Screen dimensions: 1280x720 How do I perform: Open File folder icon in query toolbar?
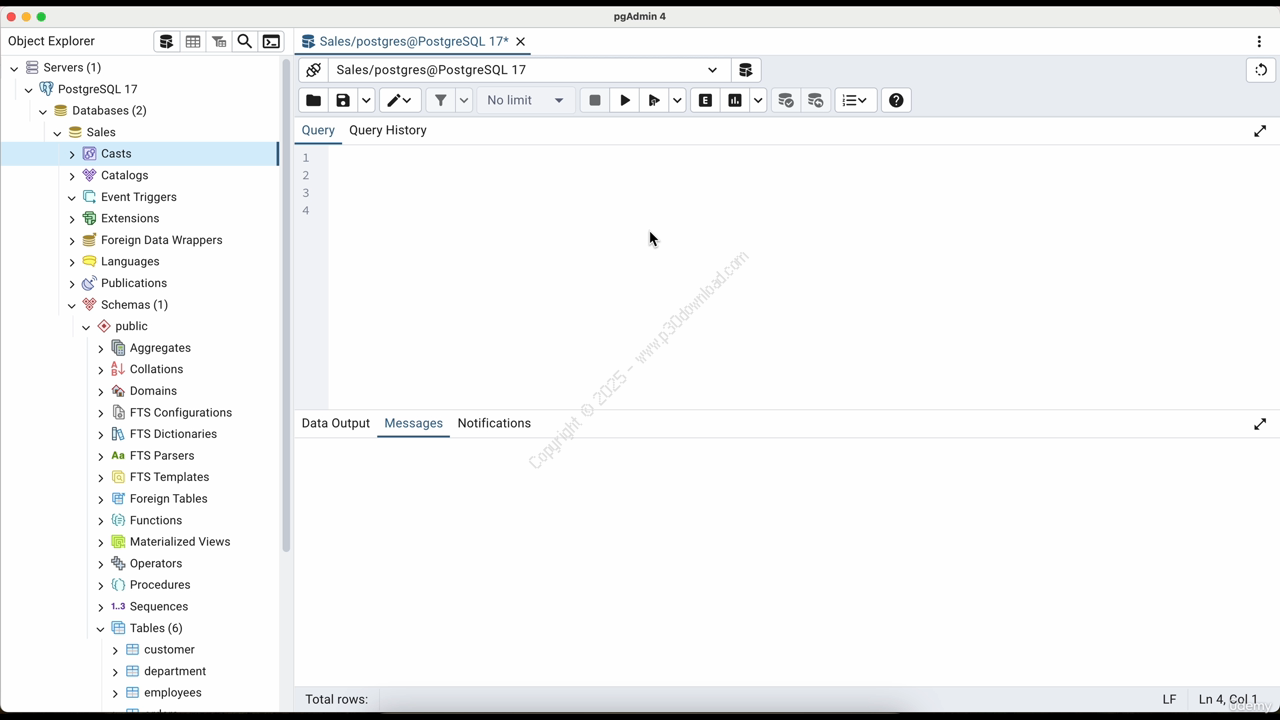point(313,100)
